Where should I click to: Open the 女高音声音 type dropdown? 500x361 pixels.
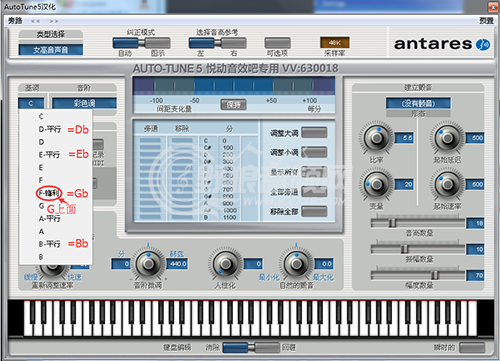51,50
